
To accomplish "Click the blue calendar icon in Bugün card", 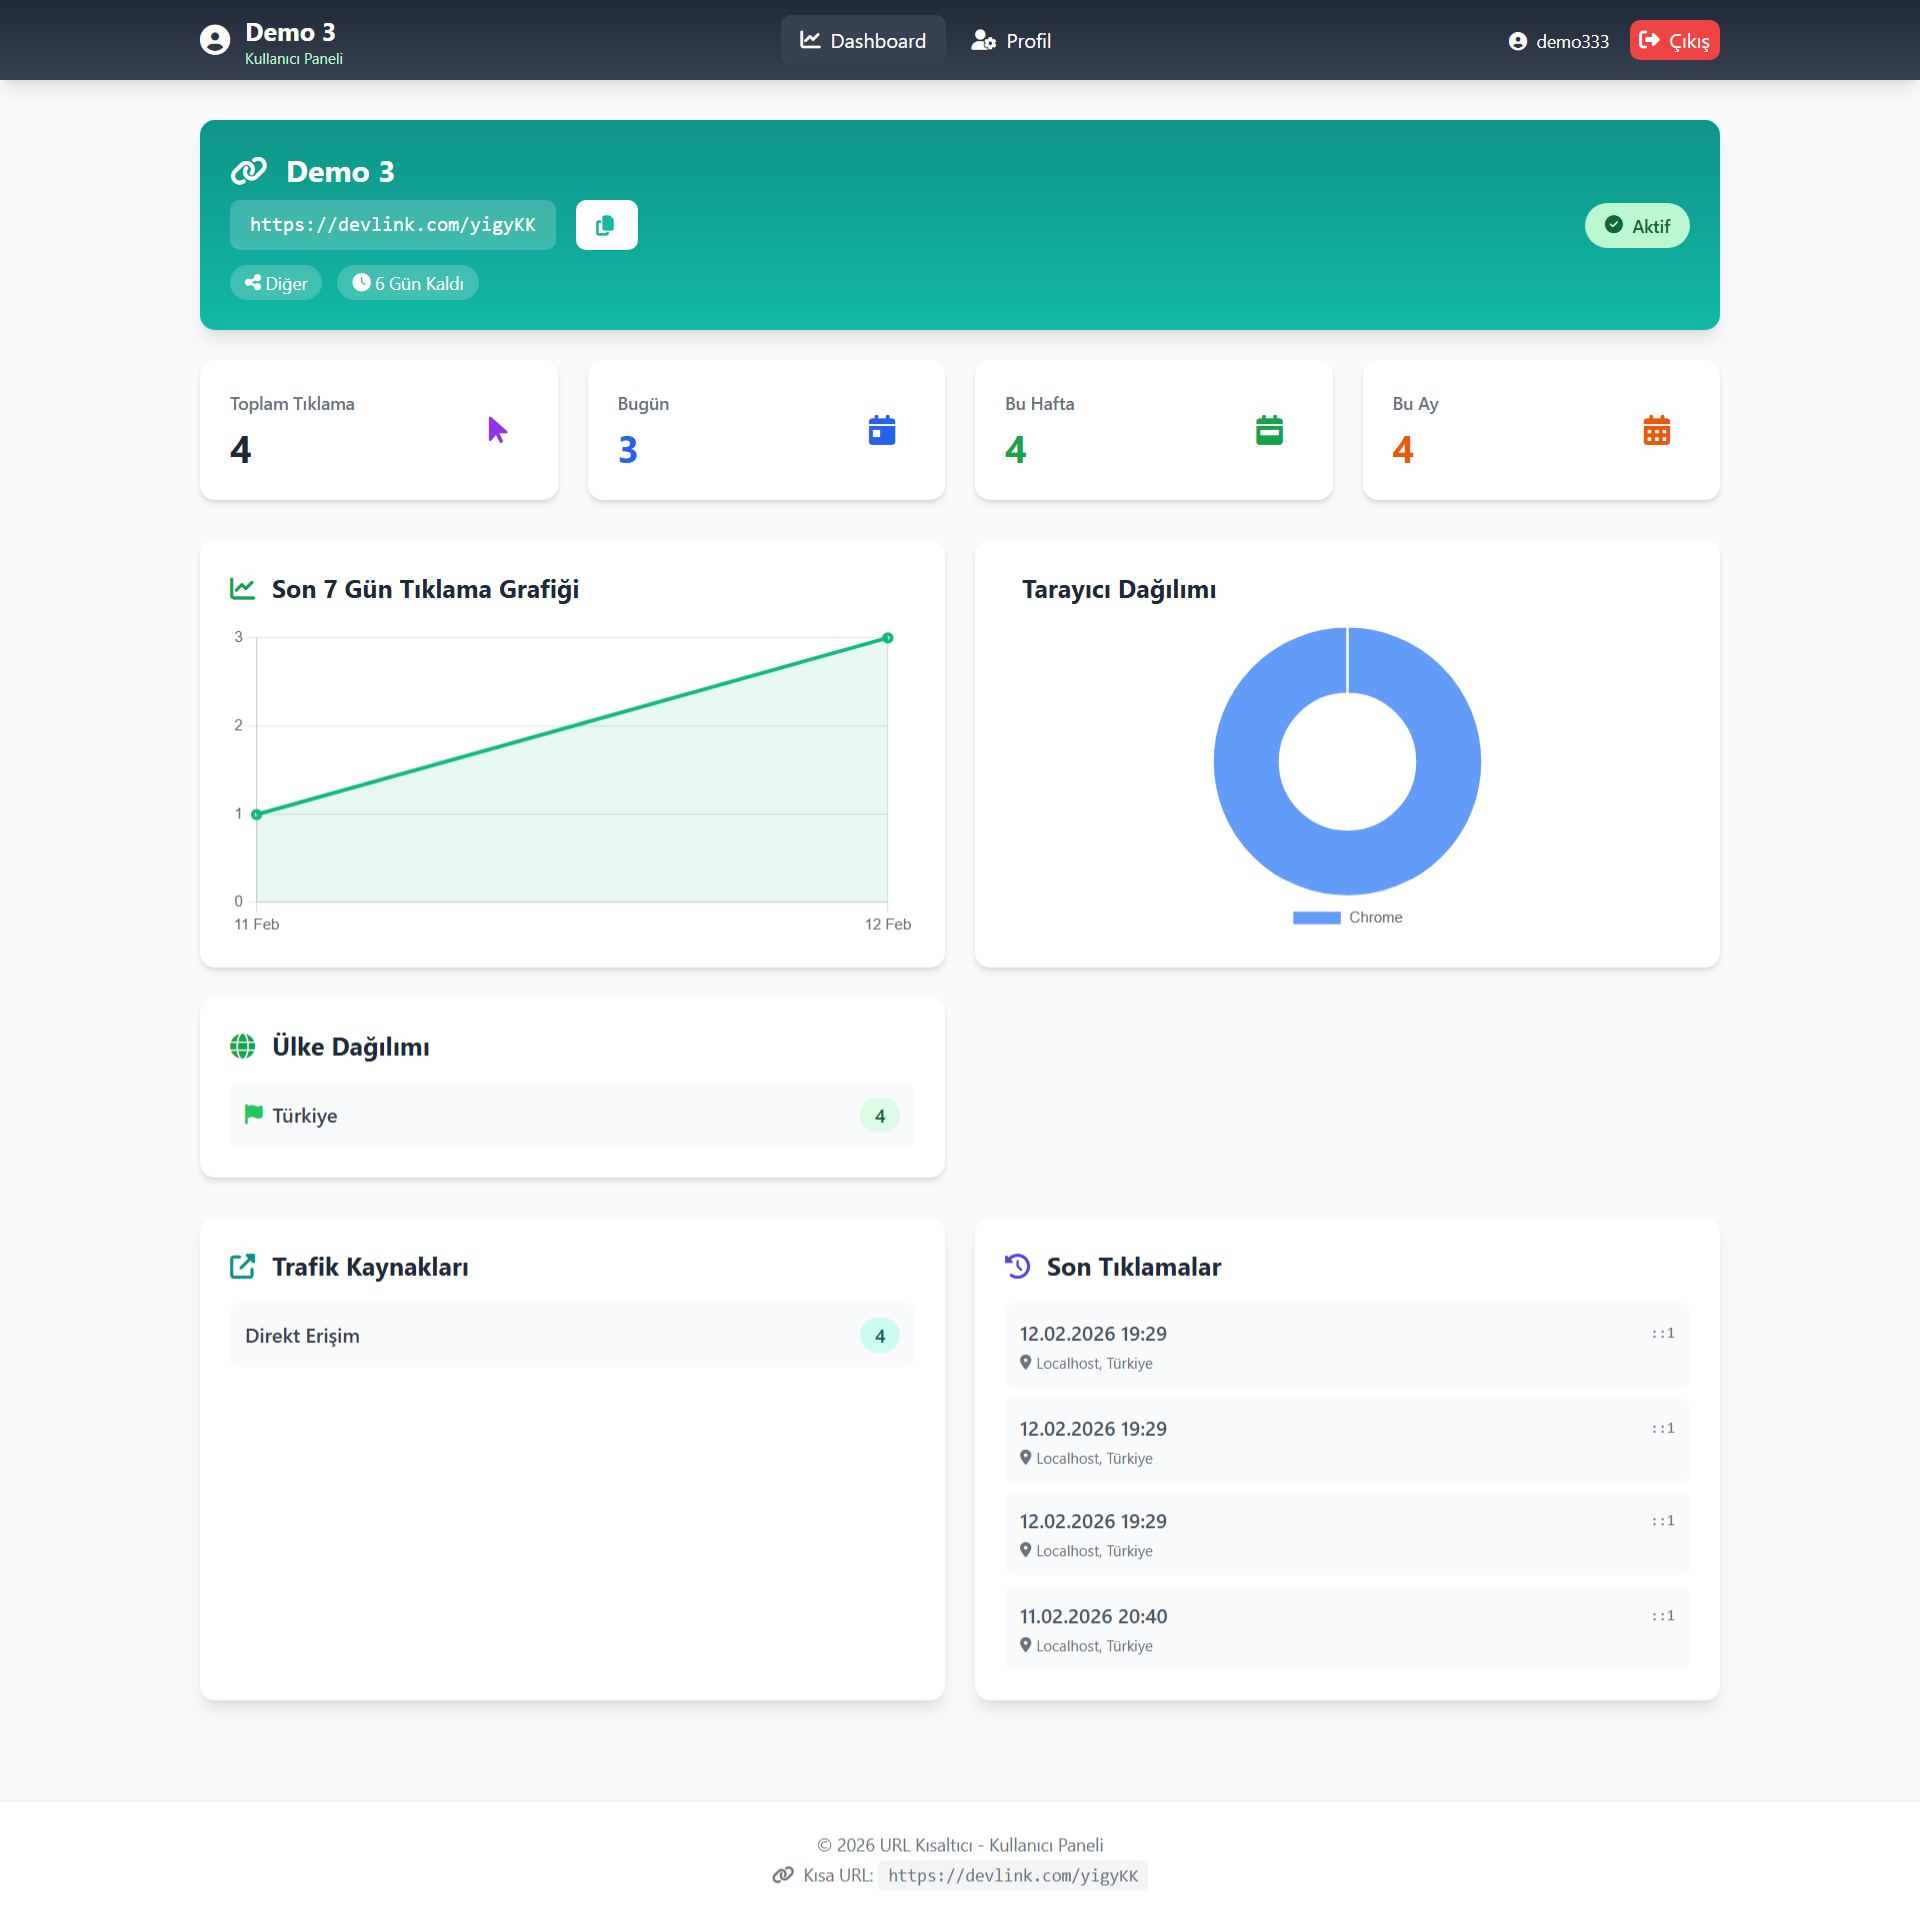I will point(882,430).
